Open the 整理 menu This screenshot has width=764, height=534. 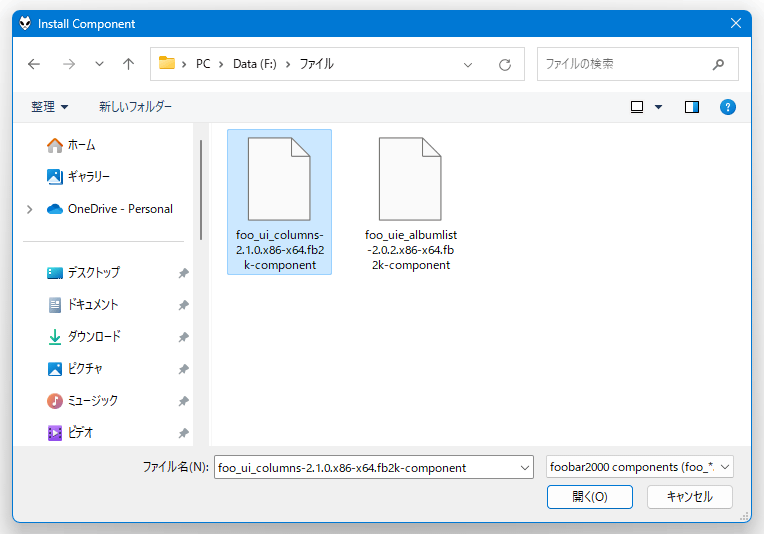(x=49, y=107)
